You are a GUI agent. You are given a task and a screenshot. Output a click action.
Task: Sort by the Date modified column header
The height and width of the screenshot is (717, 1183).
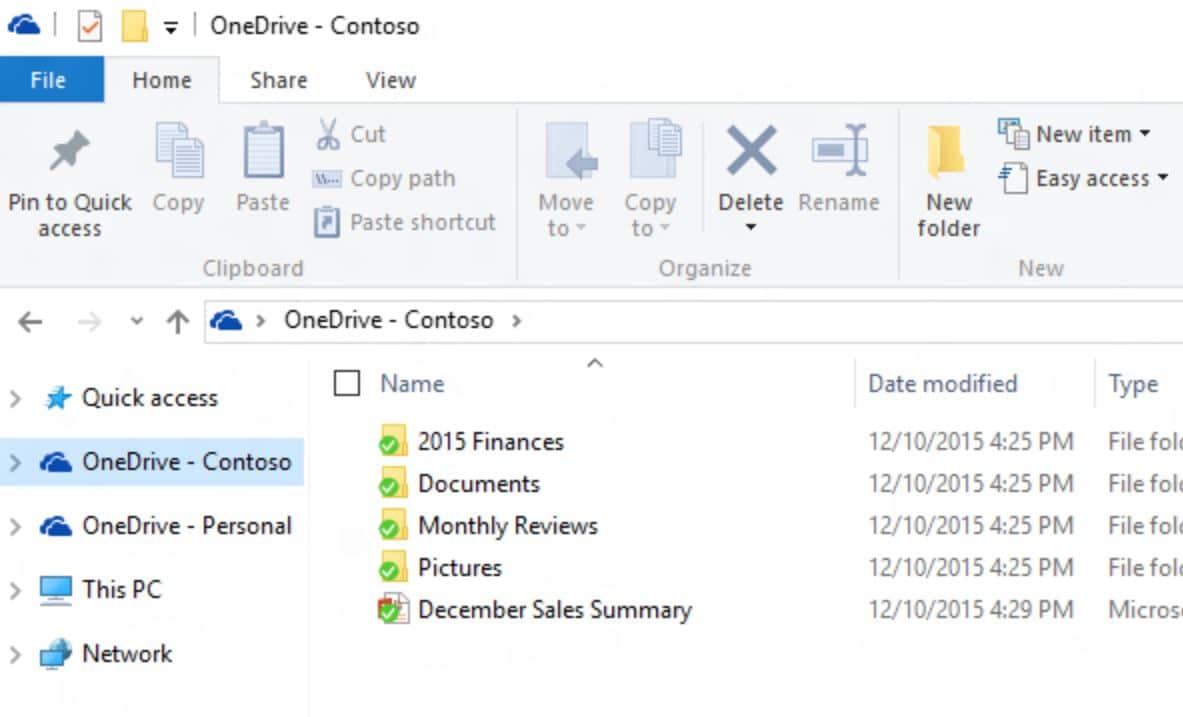click(942, 384)
